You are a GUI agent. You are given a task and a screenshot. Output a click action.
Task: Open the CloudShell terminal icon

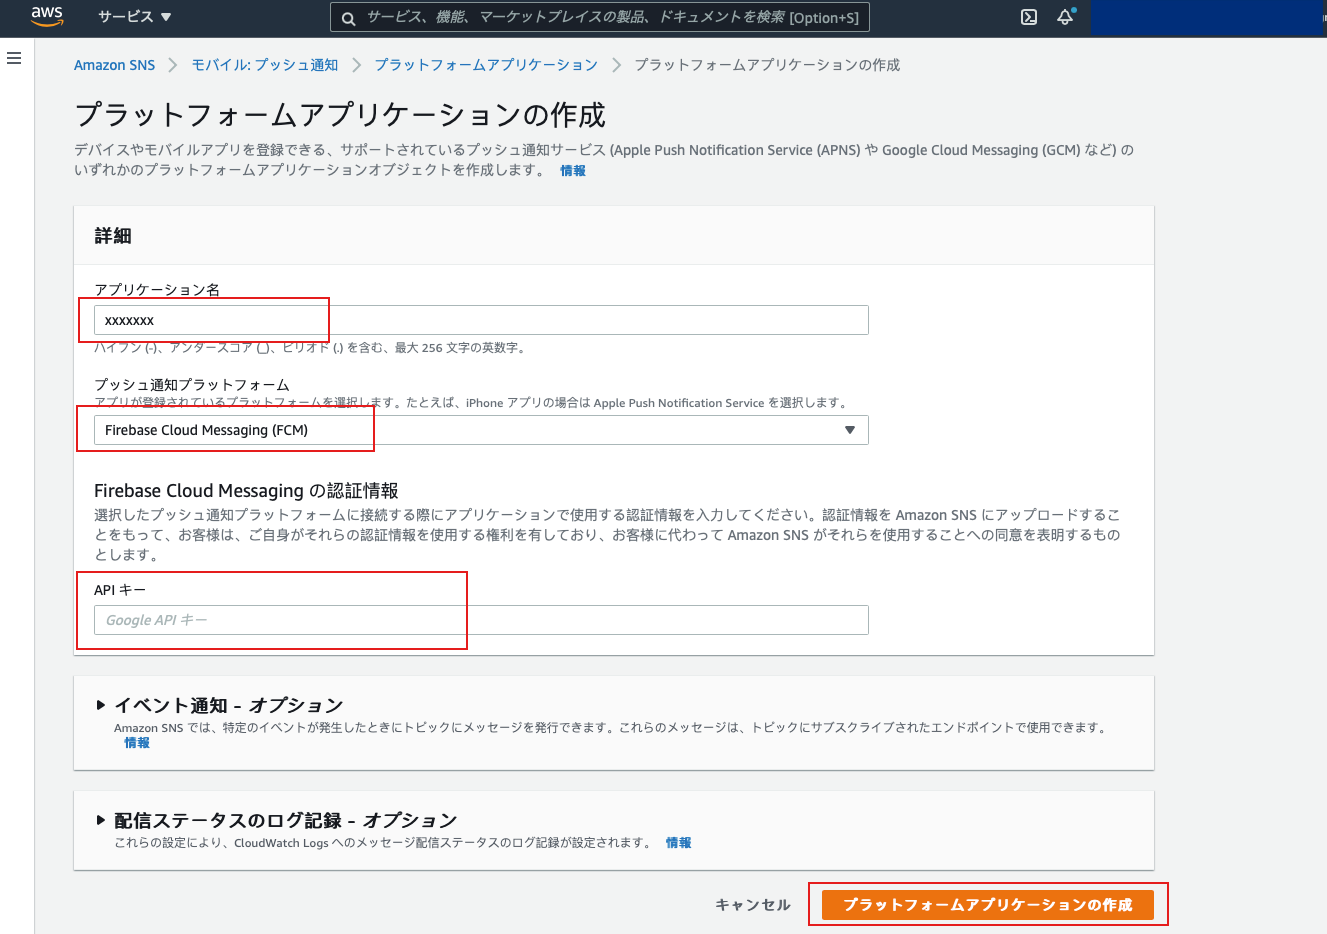tap(1028, 17)
